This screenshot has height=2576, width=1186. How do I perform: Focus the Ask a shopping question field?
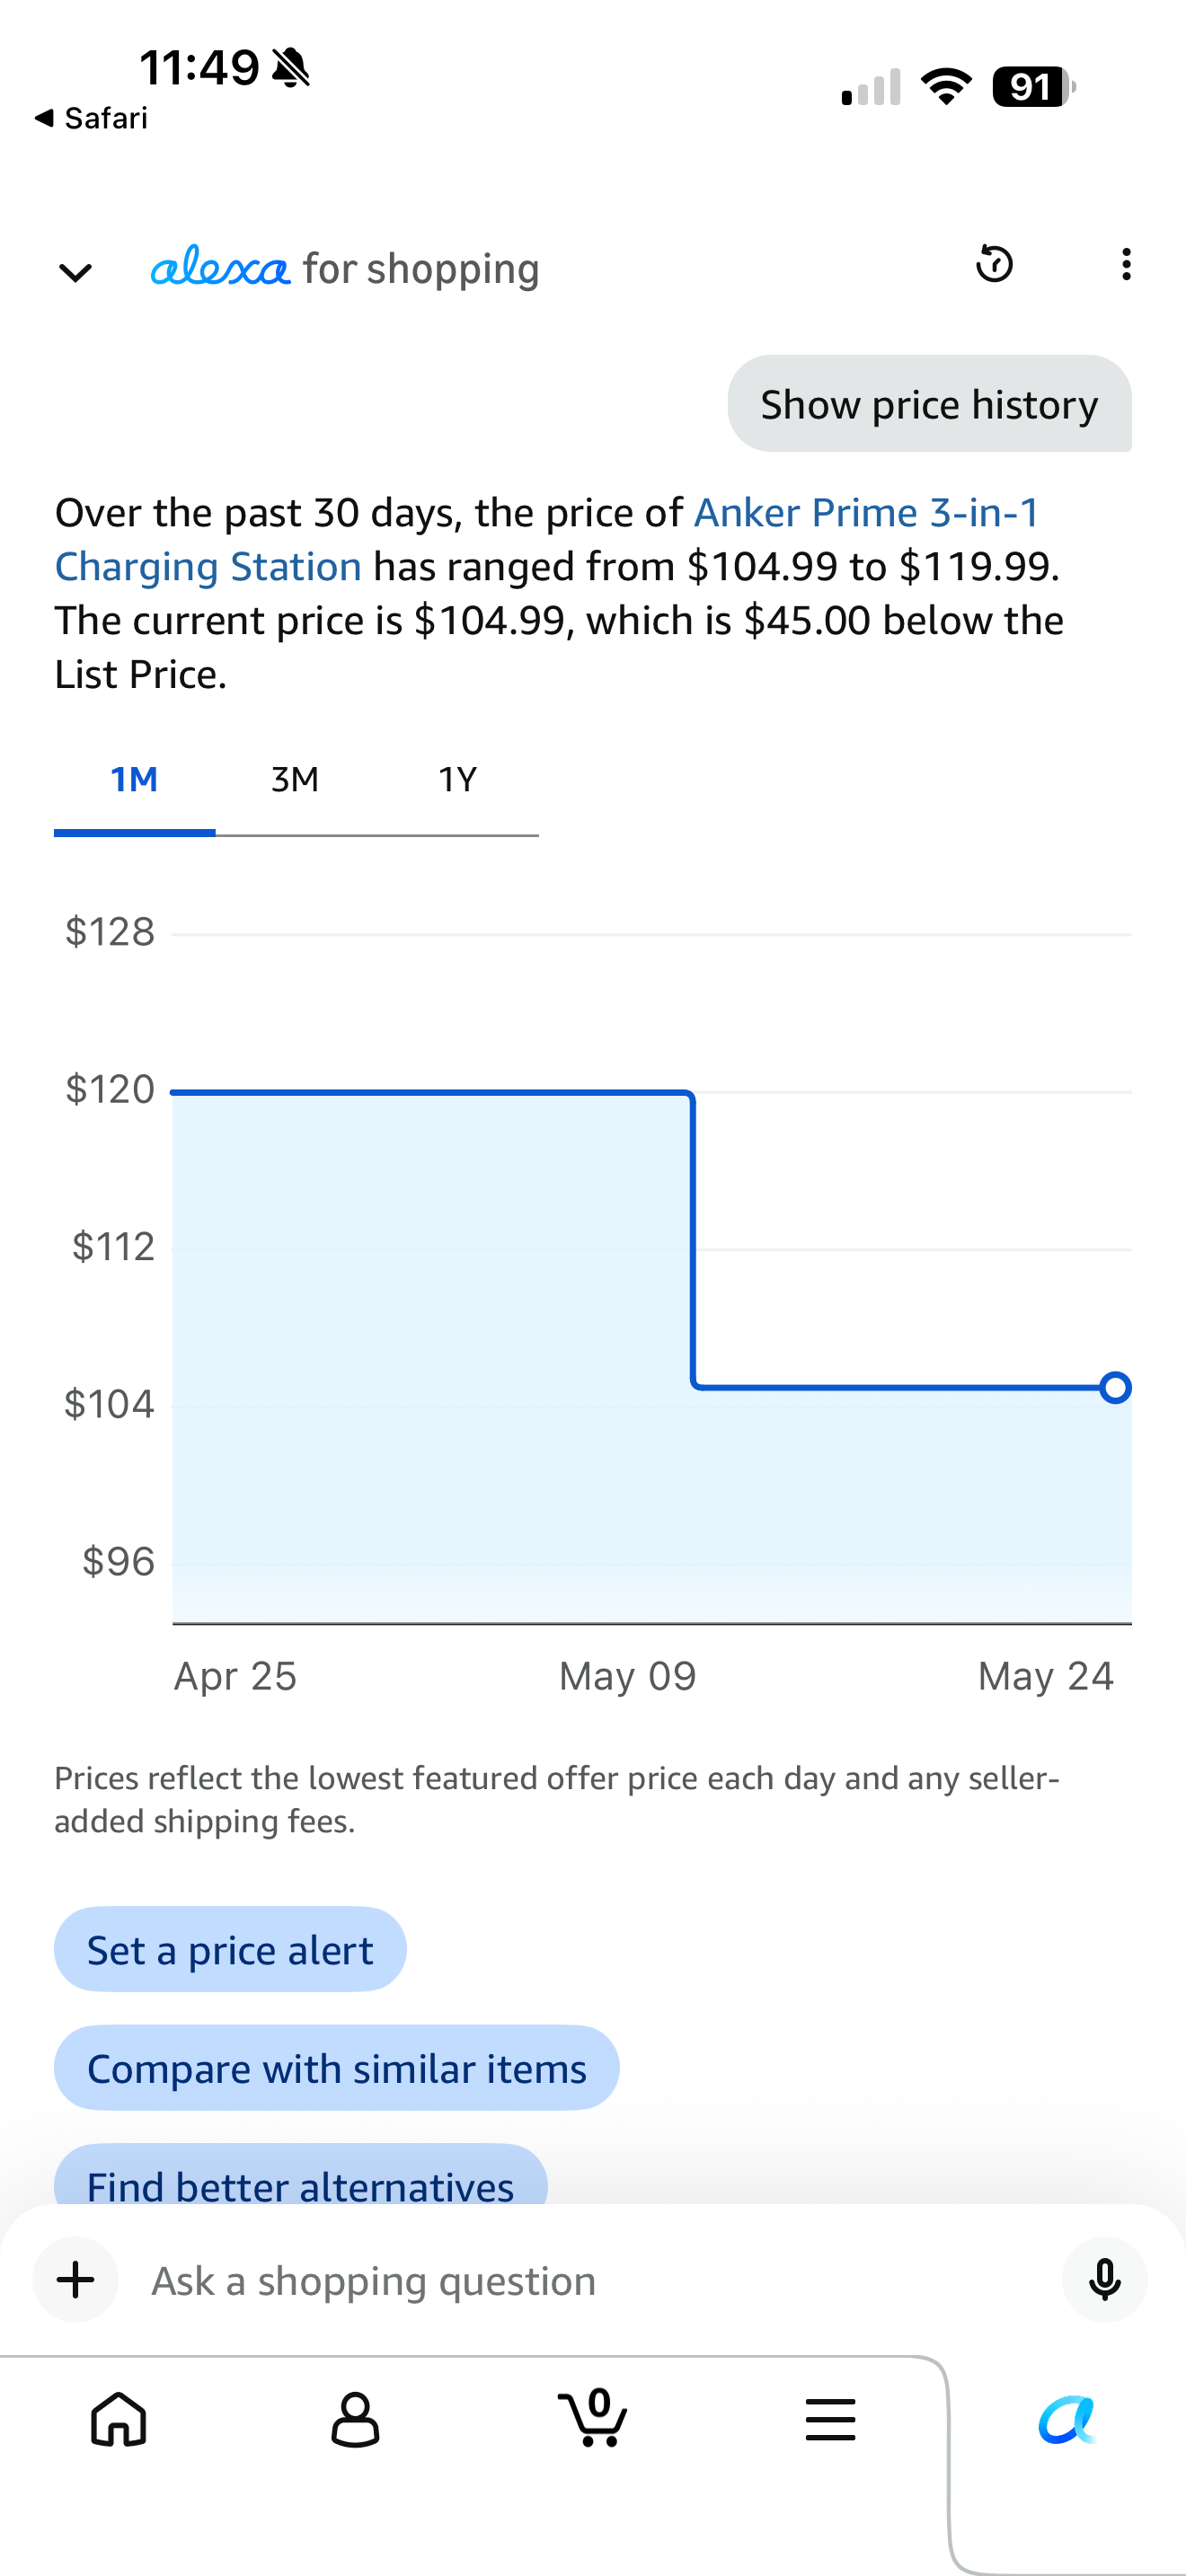(x=590, y=2280)
